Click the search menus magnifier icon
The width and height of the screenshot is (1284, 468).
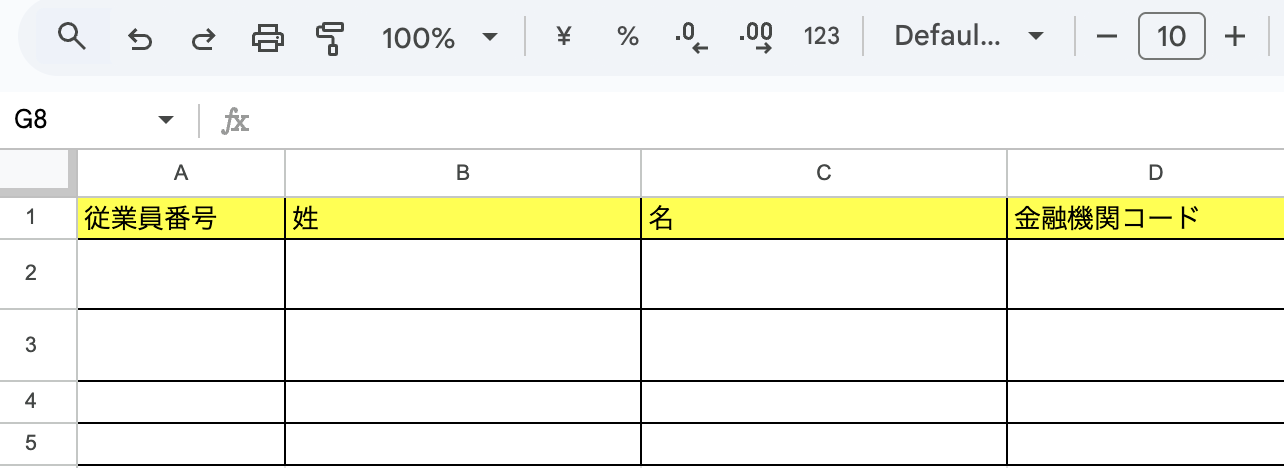[71, 37]
